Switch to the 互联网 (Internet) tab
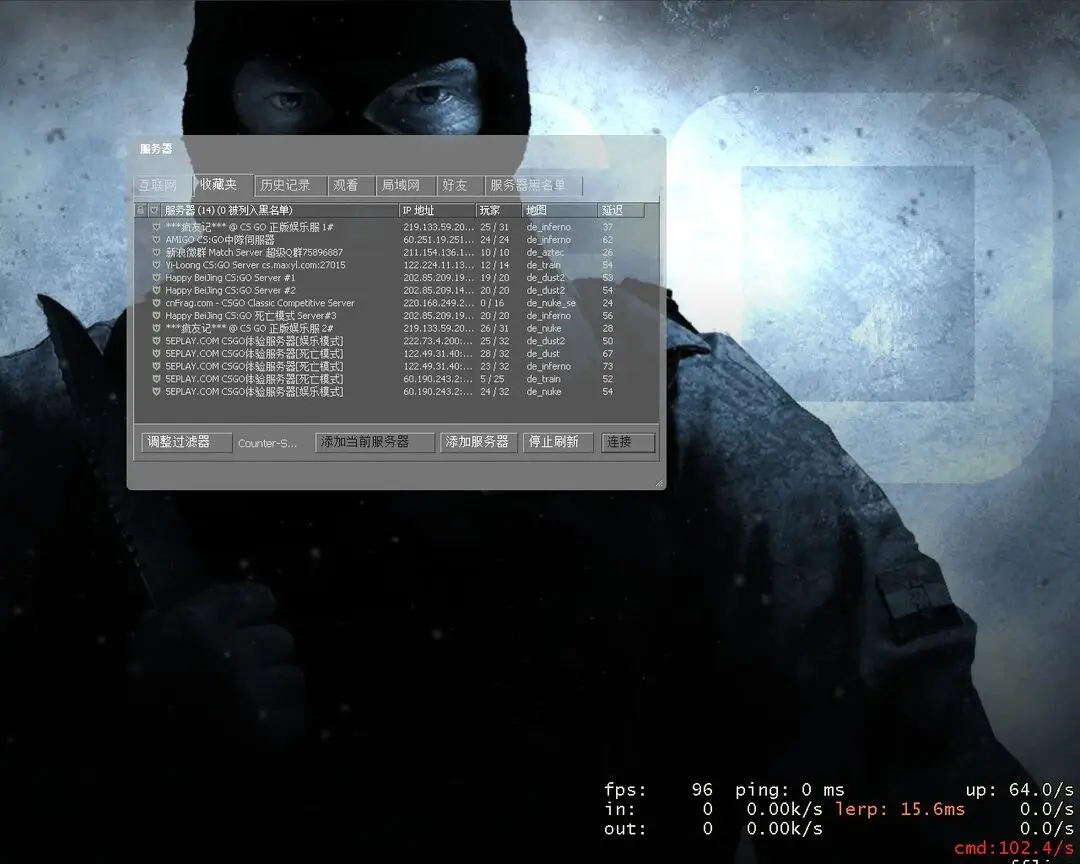Screen dimensions: 1080x864 (158, 186)
